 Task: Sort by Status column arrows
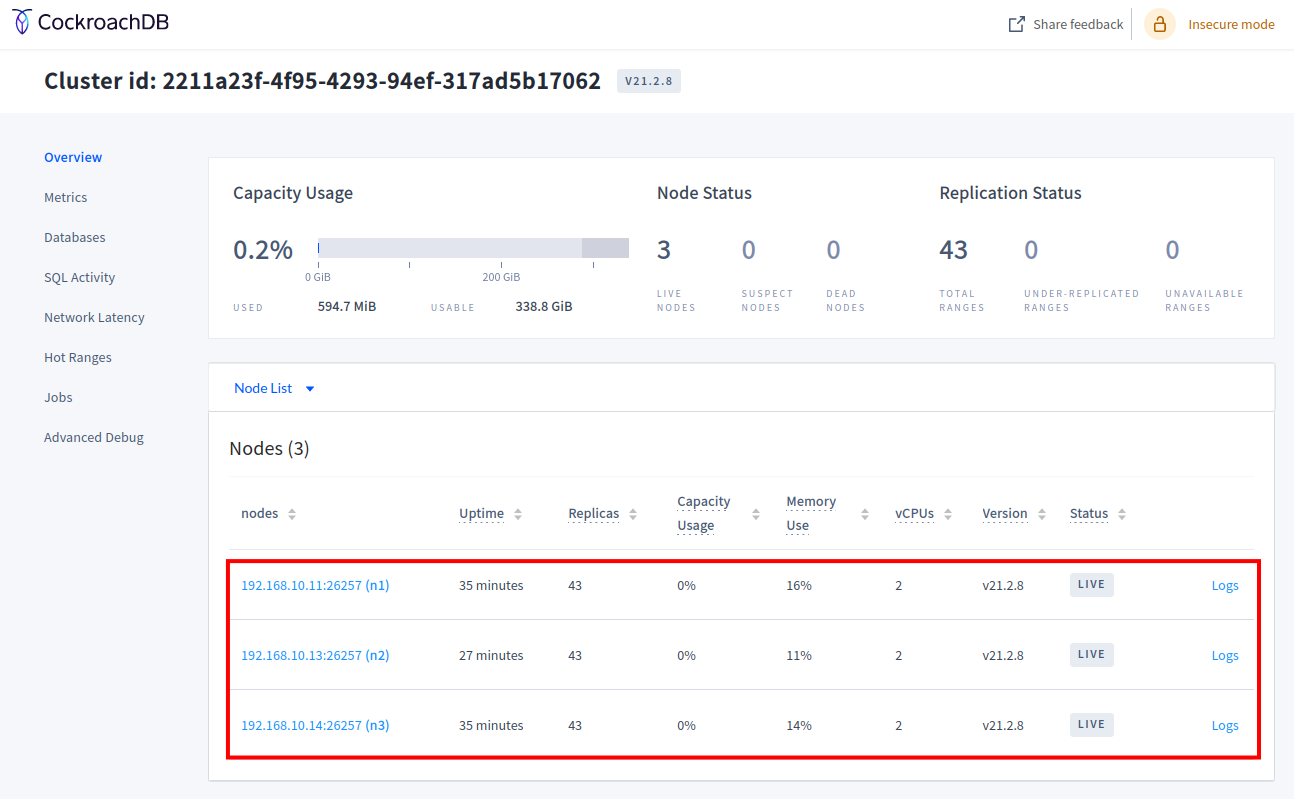(x=1122, y=514)
